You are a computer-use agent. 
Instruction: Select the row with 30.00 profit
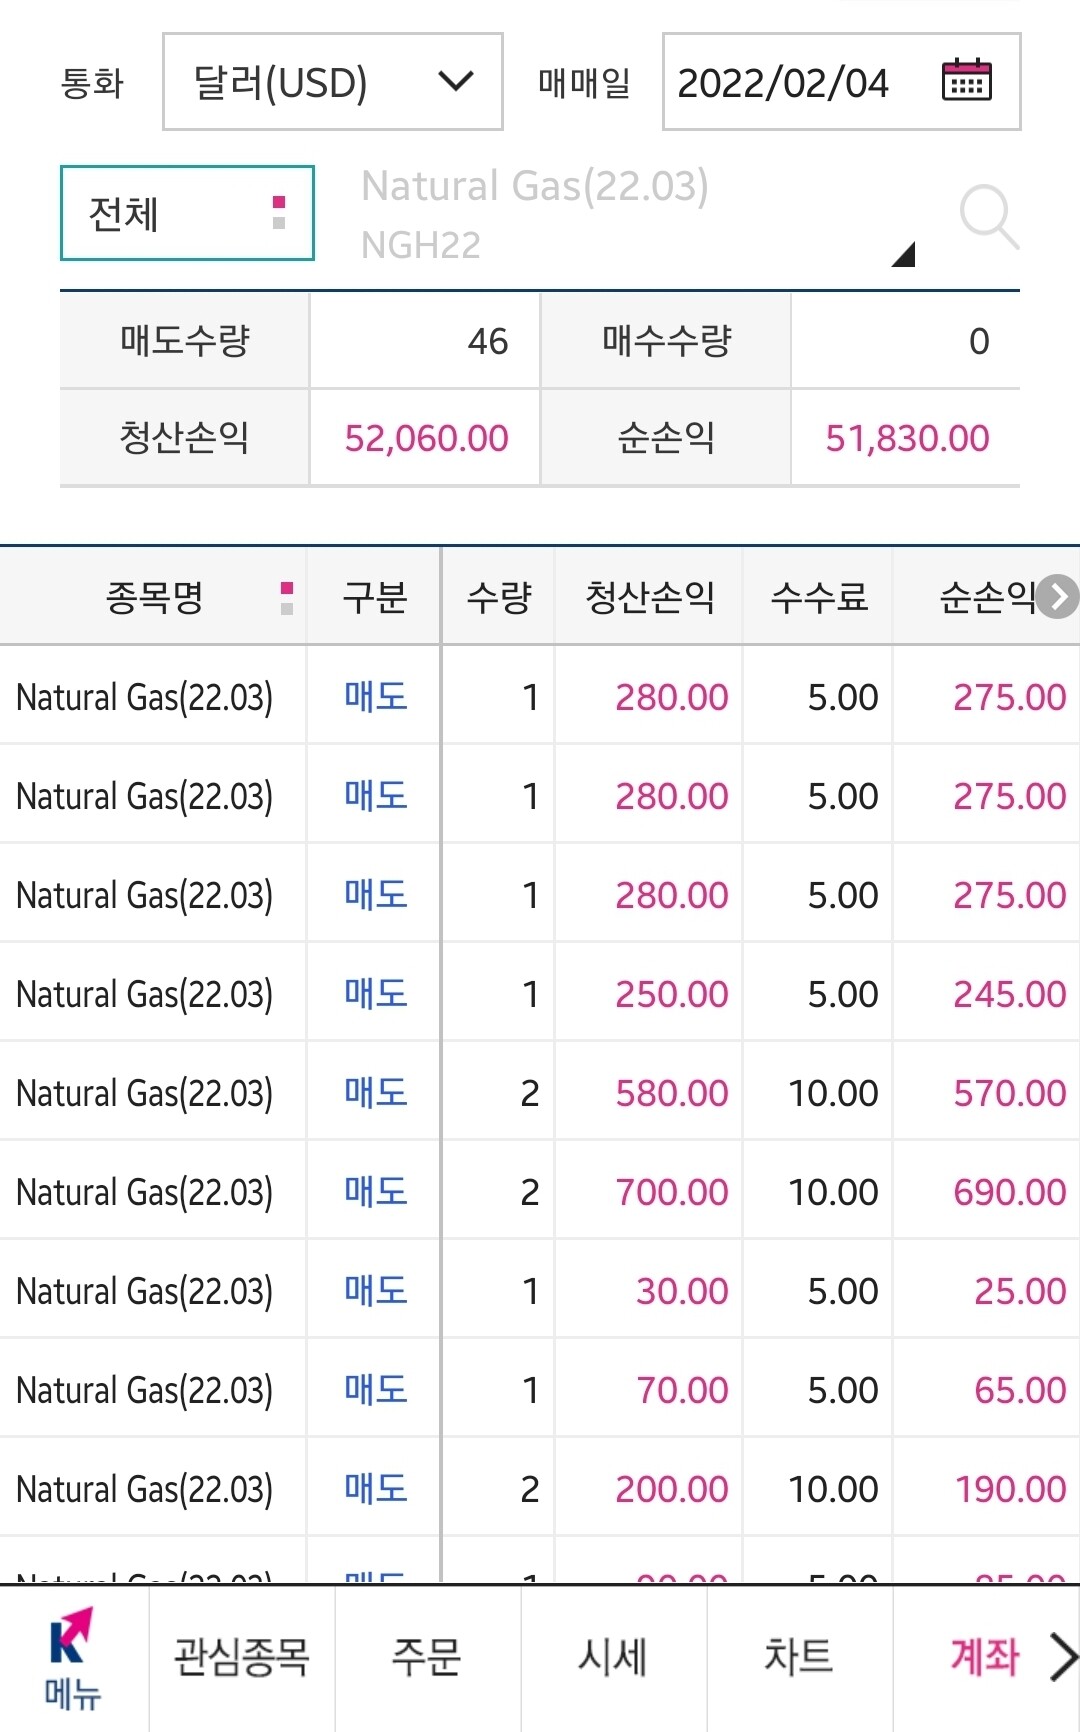pyautogui.click(x=540, y=1291)
